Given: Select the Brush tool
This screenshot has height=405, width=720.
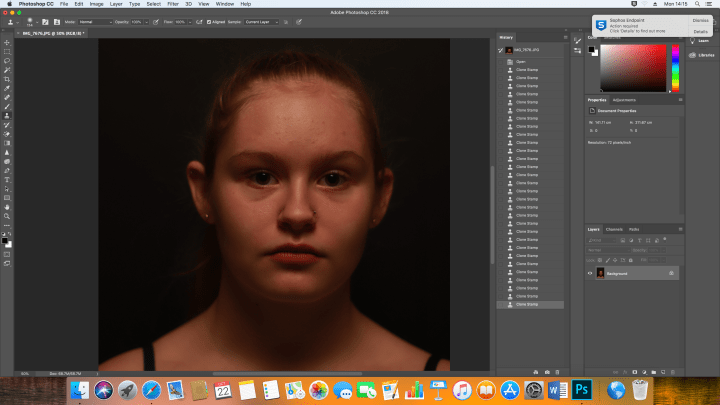Looking at the screenshot, I should tap(7, 107).
